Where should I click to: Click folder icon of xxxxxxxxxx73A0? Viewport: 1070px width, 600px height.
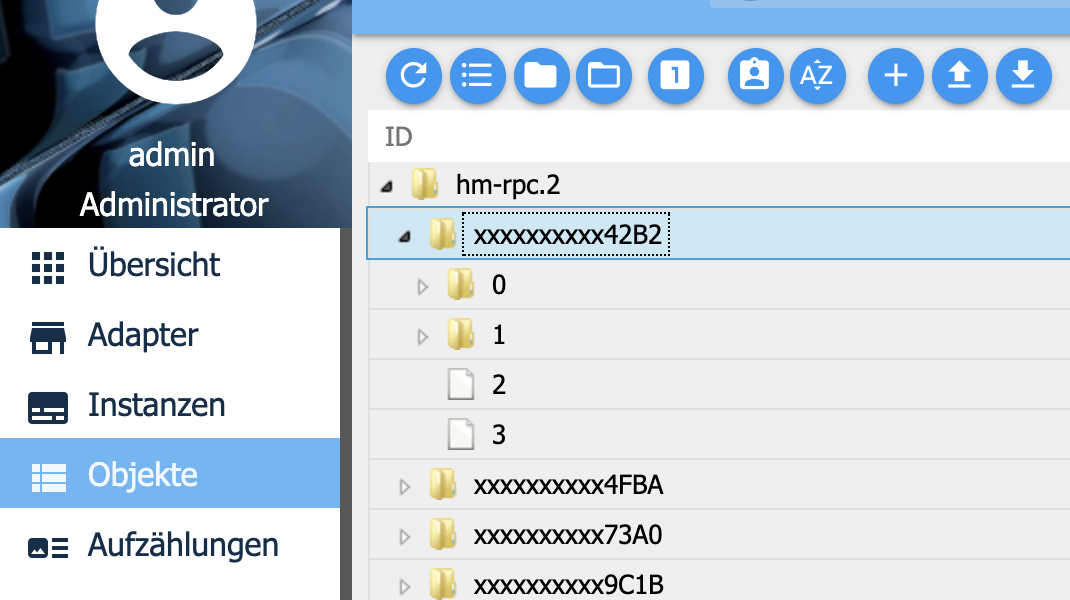coord(443,534)
